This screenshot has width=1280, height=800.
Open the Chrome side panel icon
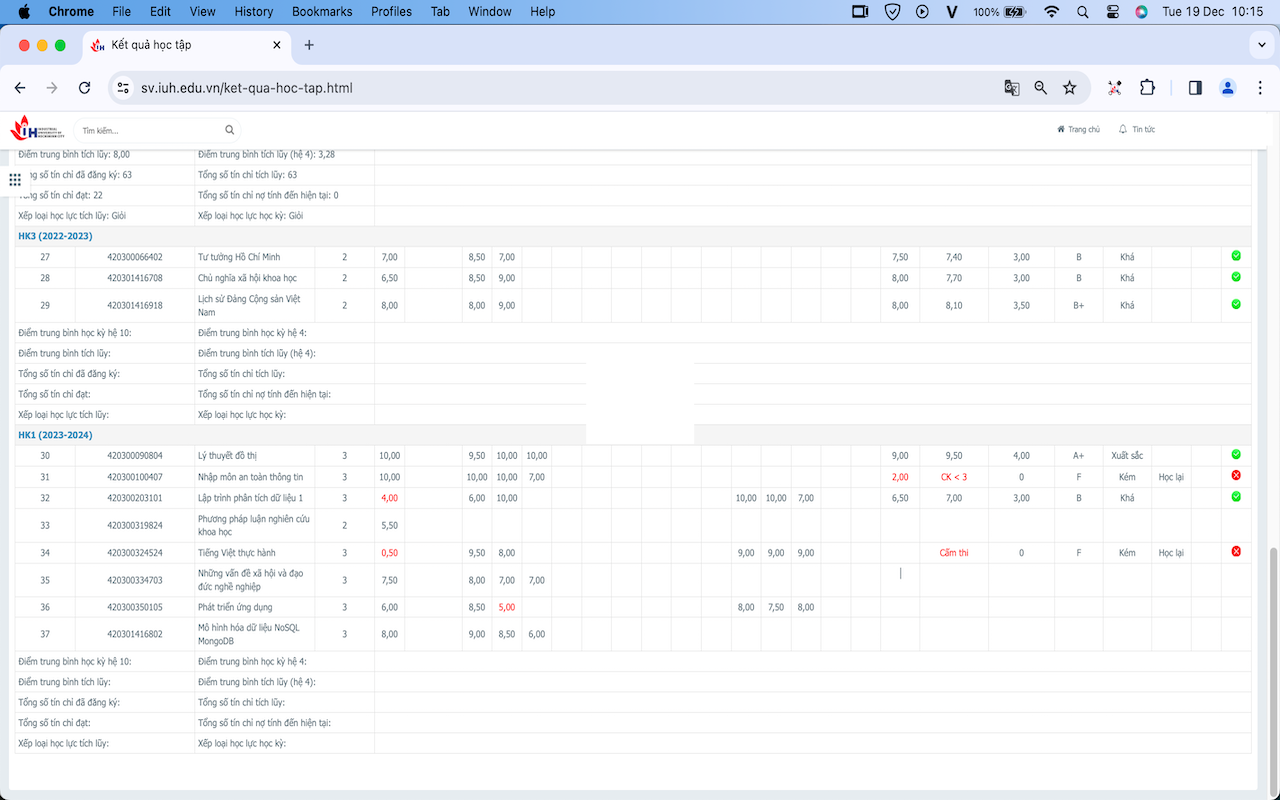pyautogui.click(x=1194, y=88)
